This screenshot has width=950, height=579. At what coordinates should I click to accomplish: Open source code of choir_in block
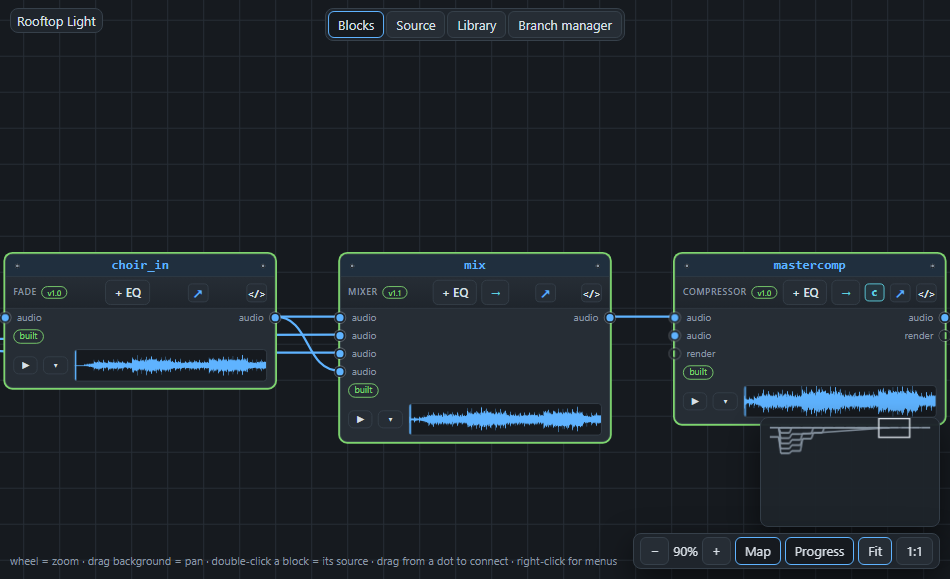point(257,293)
